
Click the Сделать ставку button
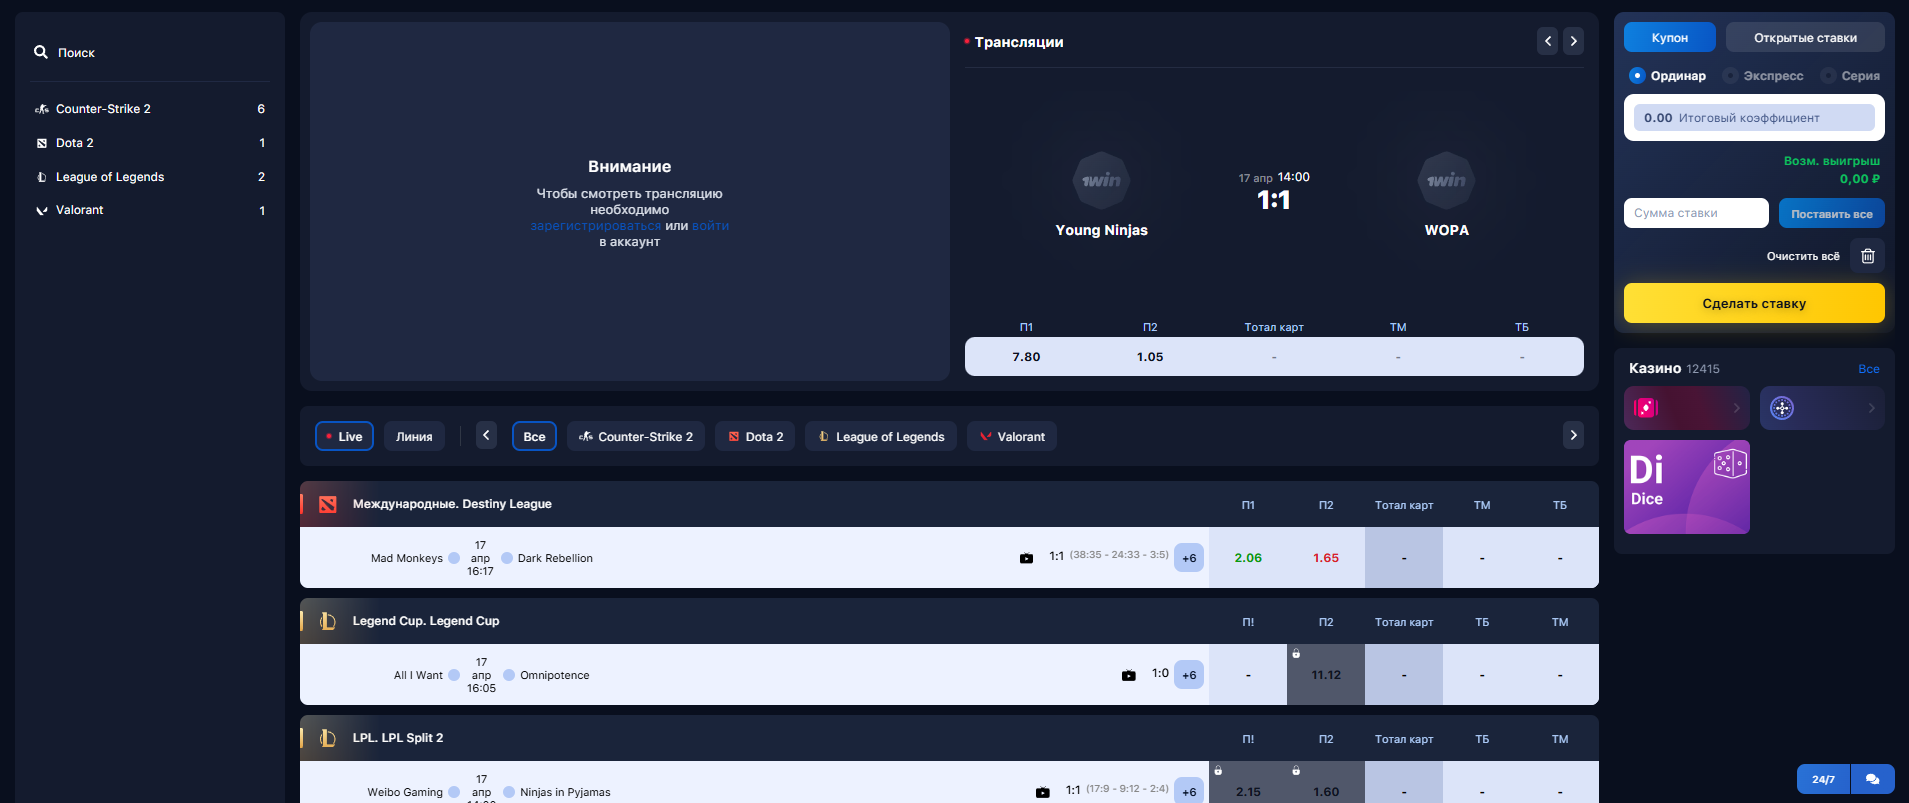pyautogui.click(x=1754, y=303)
